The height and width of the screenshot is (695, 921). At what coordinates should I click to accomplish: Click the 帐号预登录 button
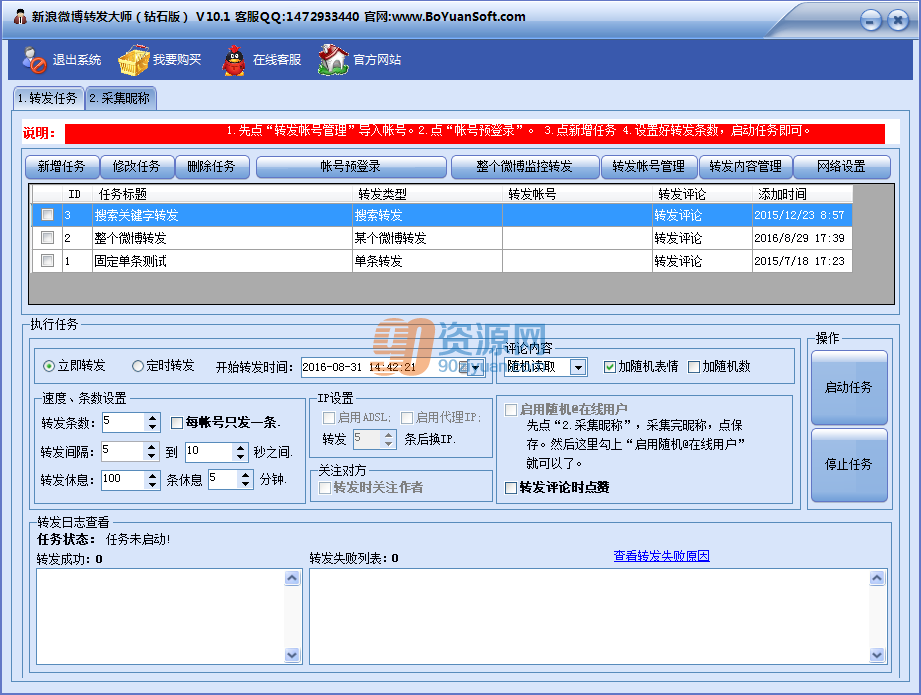coord(351,167)
